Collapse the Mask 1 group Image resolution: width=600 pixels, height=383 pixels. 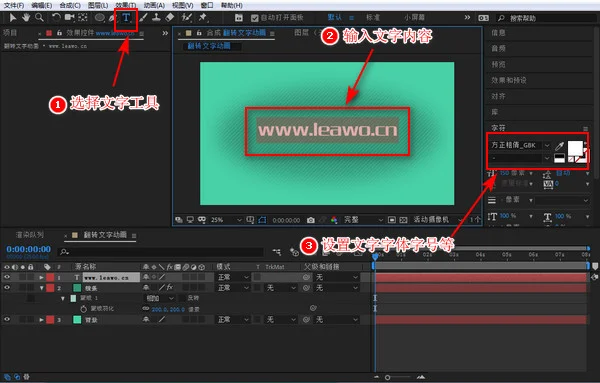(x=63, y=298)
